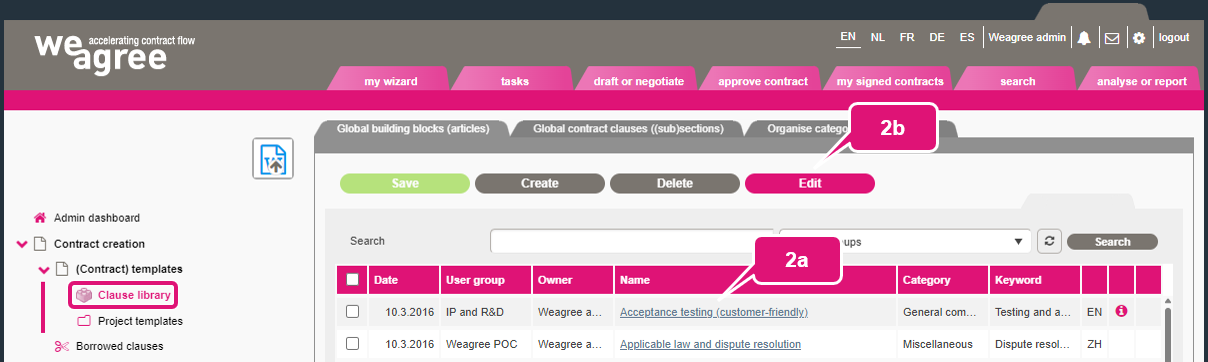Click the Create button
This screenshot has width=1208, height=362.
pos(540,183)
